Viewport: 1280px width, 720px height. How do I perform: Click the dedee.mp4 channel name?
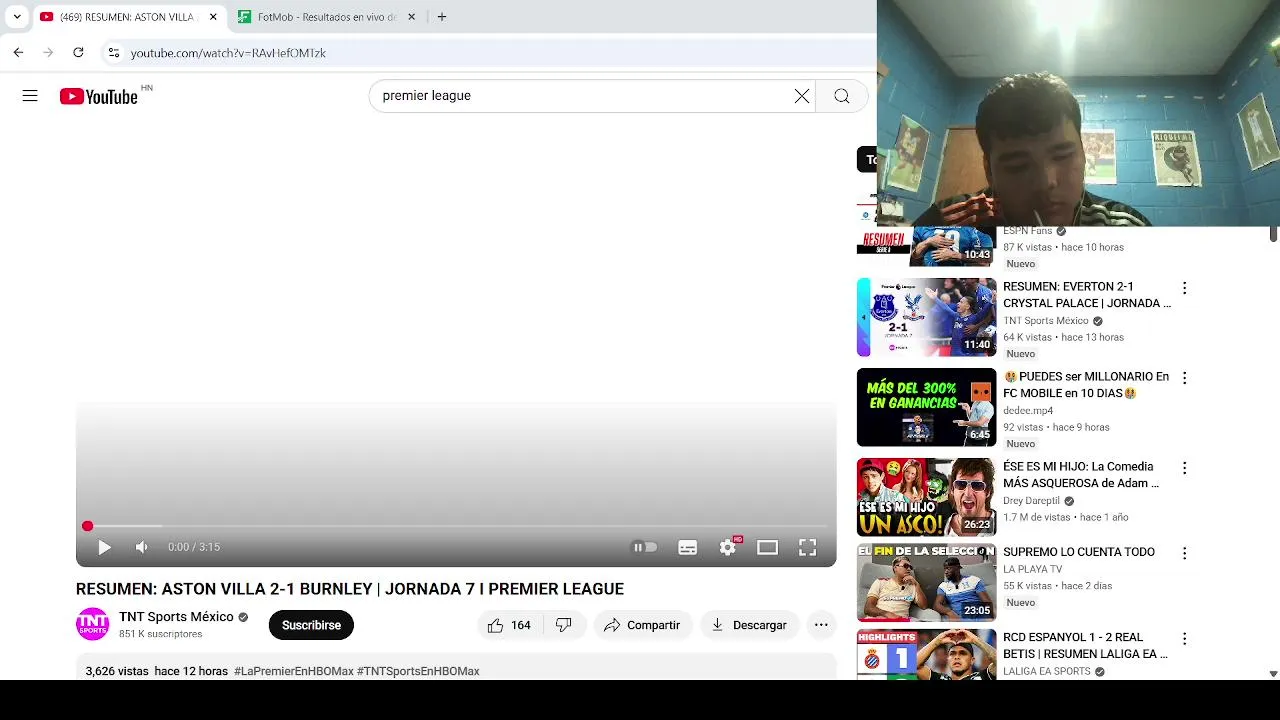tap(1028, 411)
